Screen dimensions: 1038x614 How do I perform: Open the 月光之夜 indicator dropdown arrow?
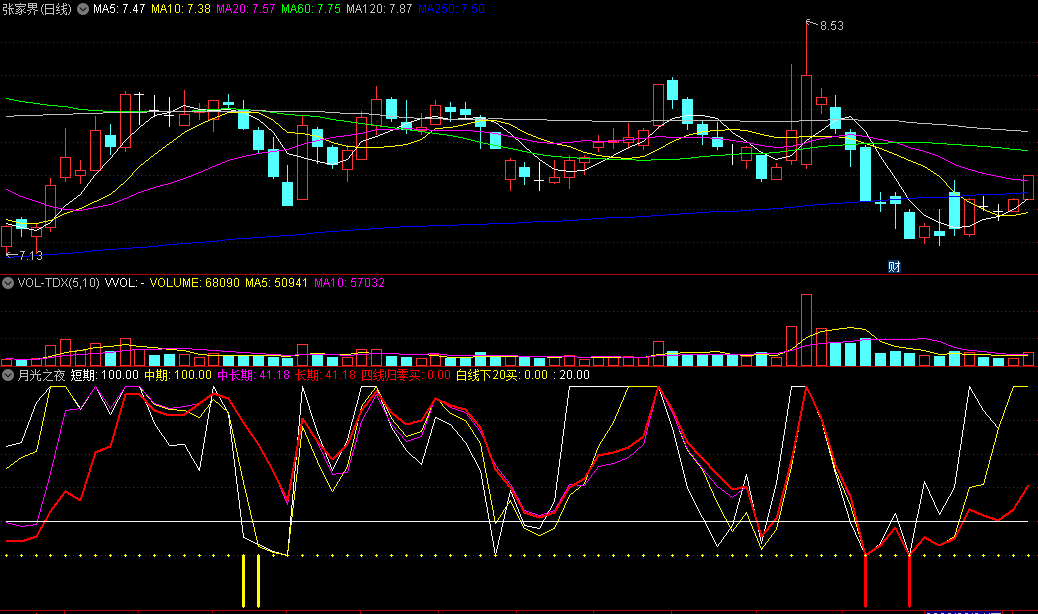click(x=8, y=375)
